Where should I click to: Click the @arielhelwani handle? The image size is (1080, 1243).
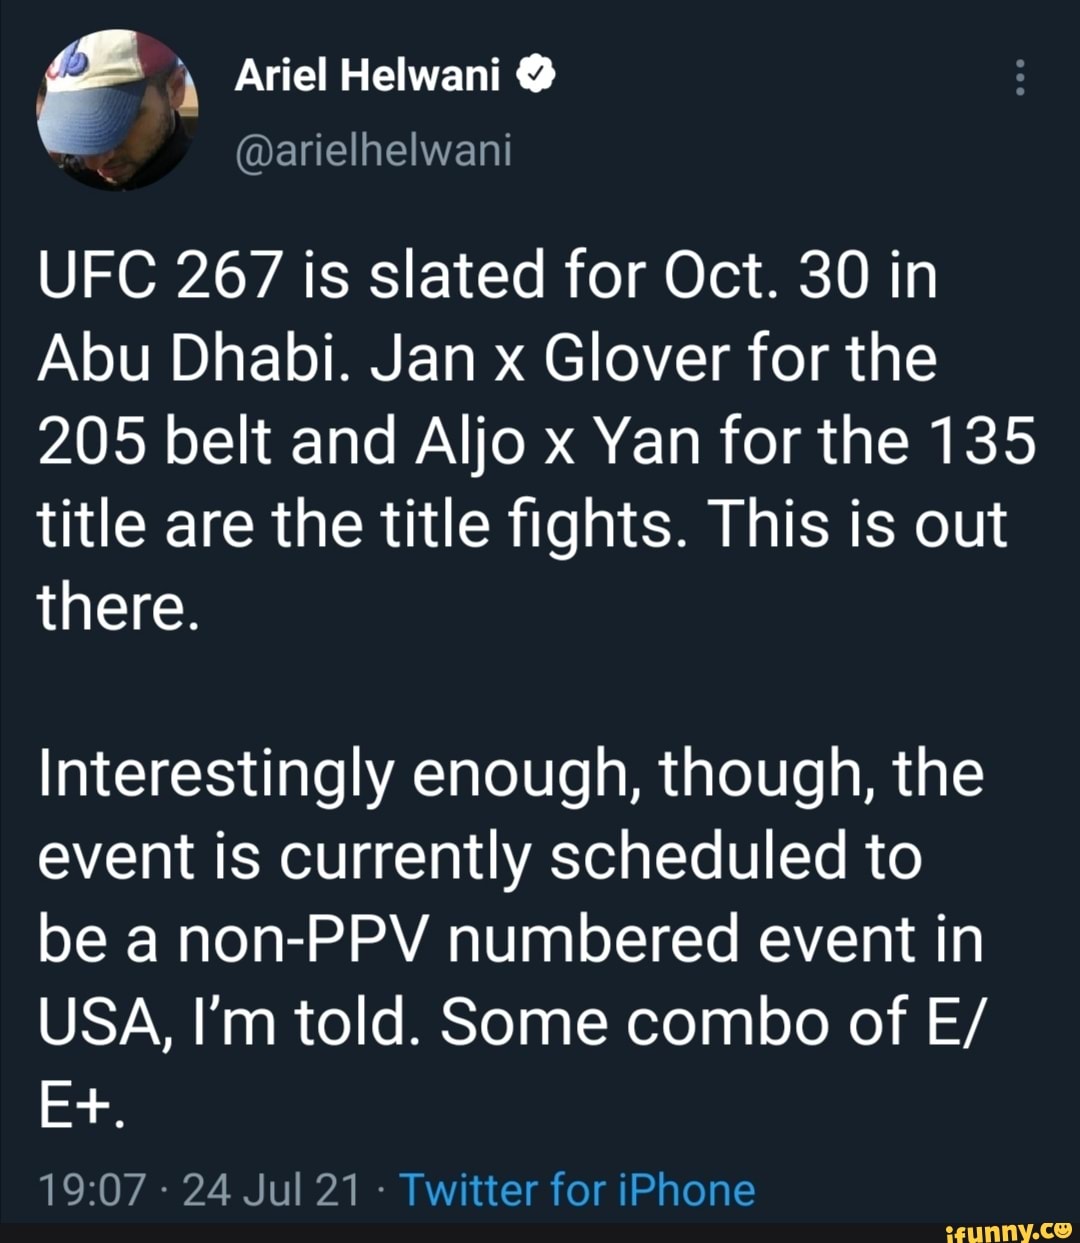coord(375,152)
